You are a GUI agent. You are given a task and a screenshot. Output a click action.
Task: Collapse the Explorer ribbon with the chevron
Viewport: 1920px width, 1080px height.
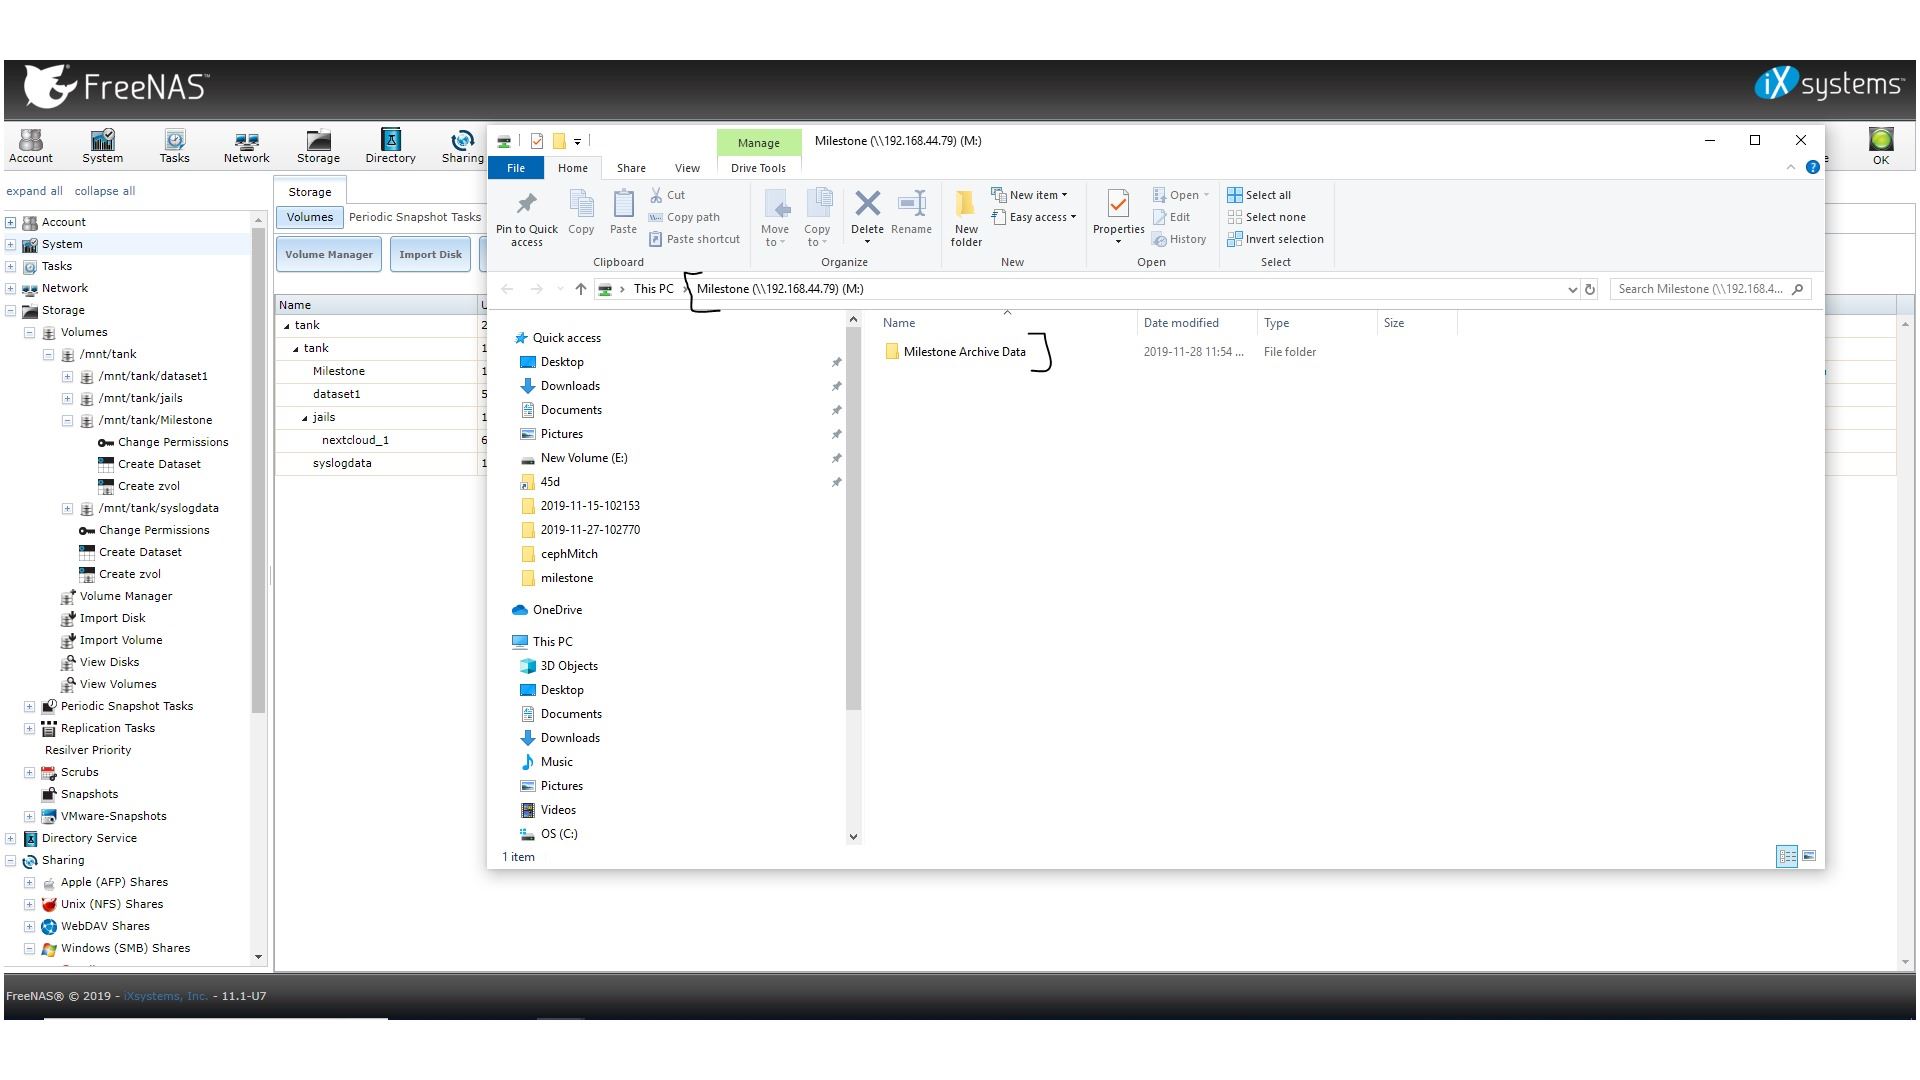point(1790,167)
